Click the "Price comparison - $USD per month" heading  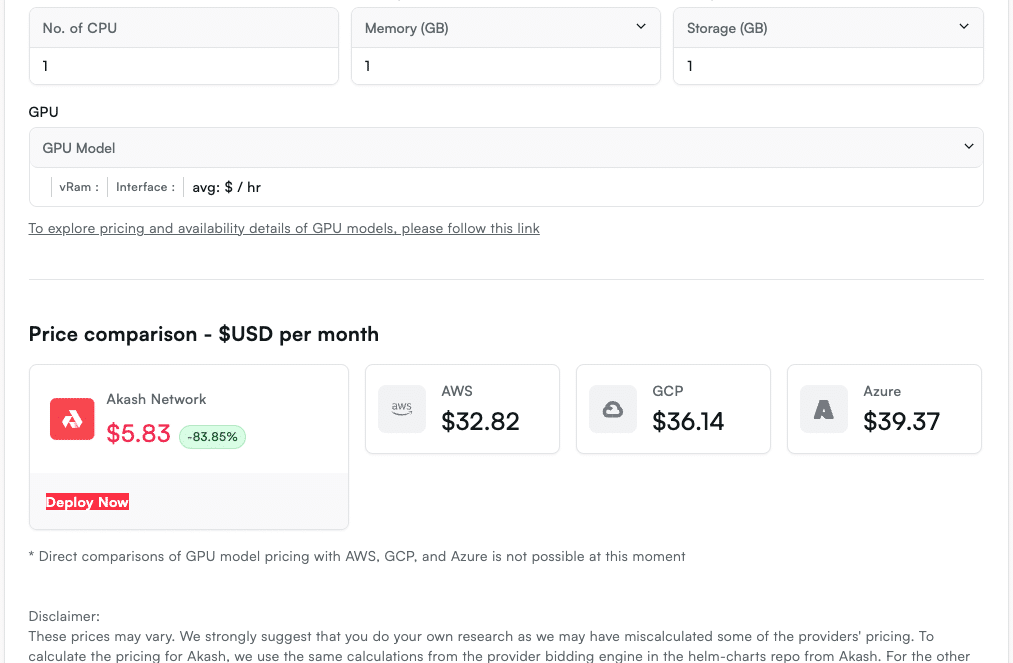point(204,334)
